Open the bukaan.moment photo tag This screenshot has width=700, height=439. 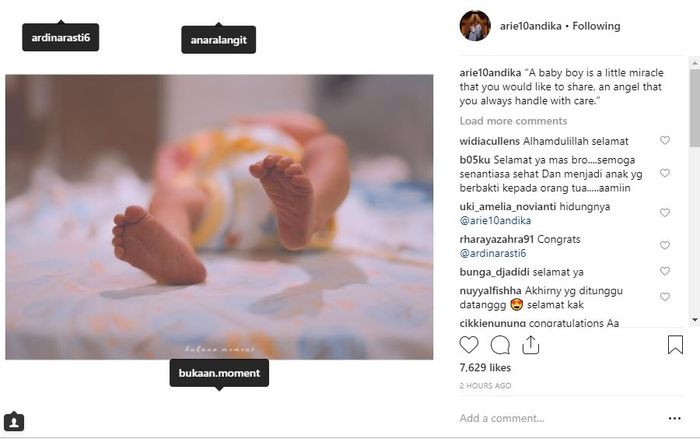(x=218, y=373)
